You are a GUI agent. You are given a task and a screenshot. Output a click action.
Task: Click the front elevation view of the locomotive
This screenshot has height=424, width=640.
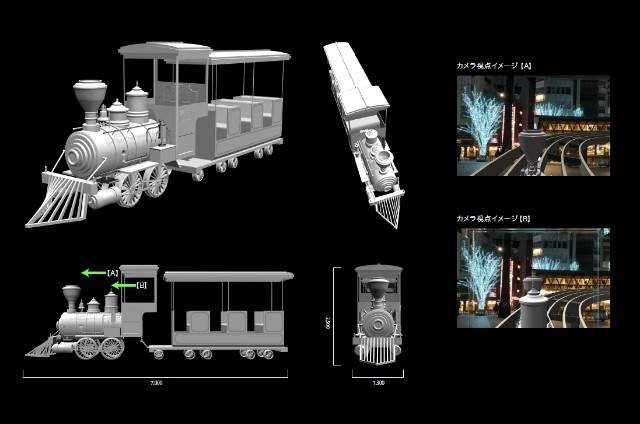tap(378, 314)
